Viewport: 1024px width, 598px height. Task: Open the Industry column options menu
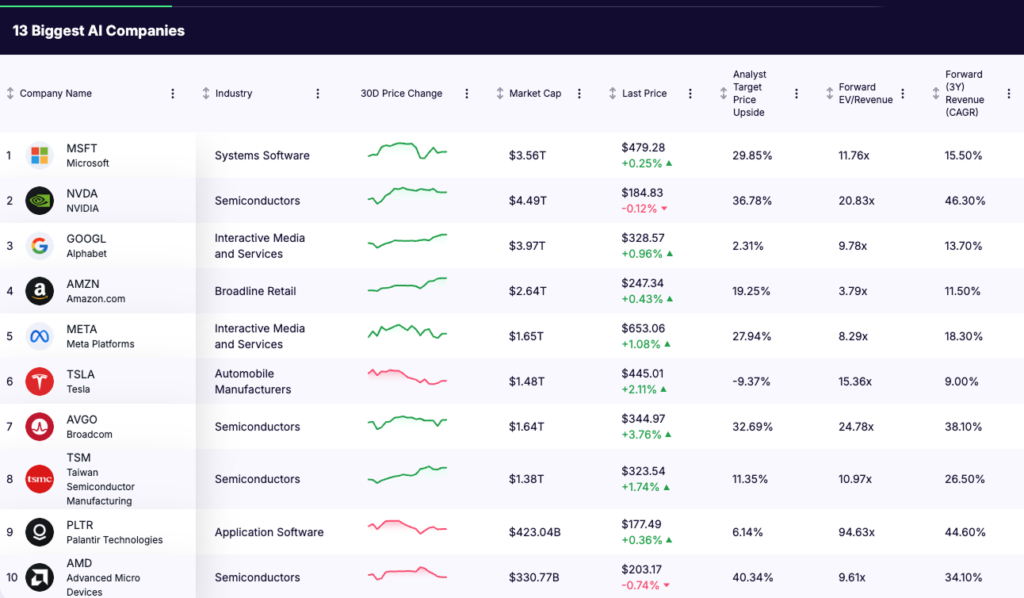[x=317, y=93]
